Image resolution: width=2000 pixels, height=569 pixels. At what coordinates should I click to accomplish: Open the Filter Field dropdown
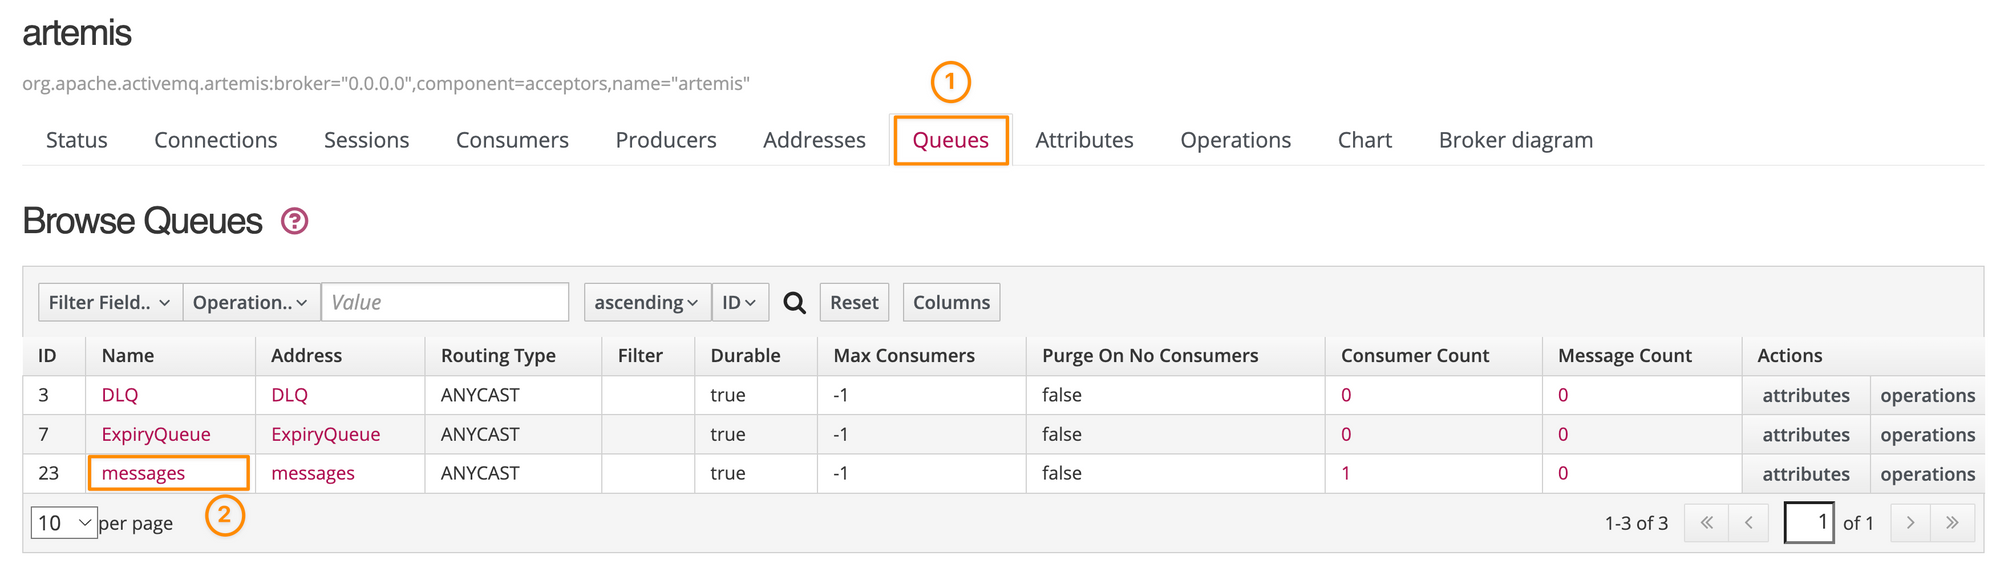(x=110, y=303)
